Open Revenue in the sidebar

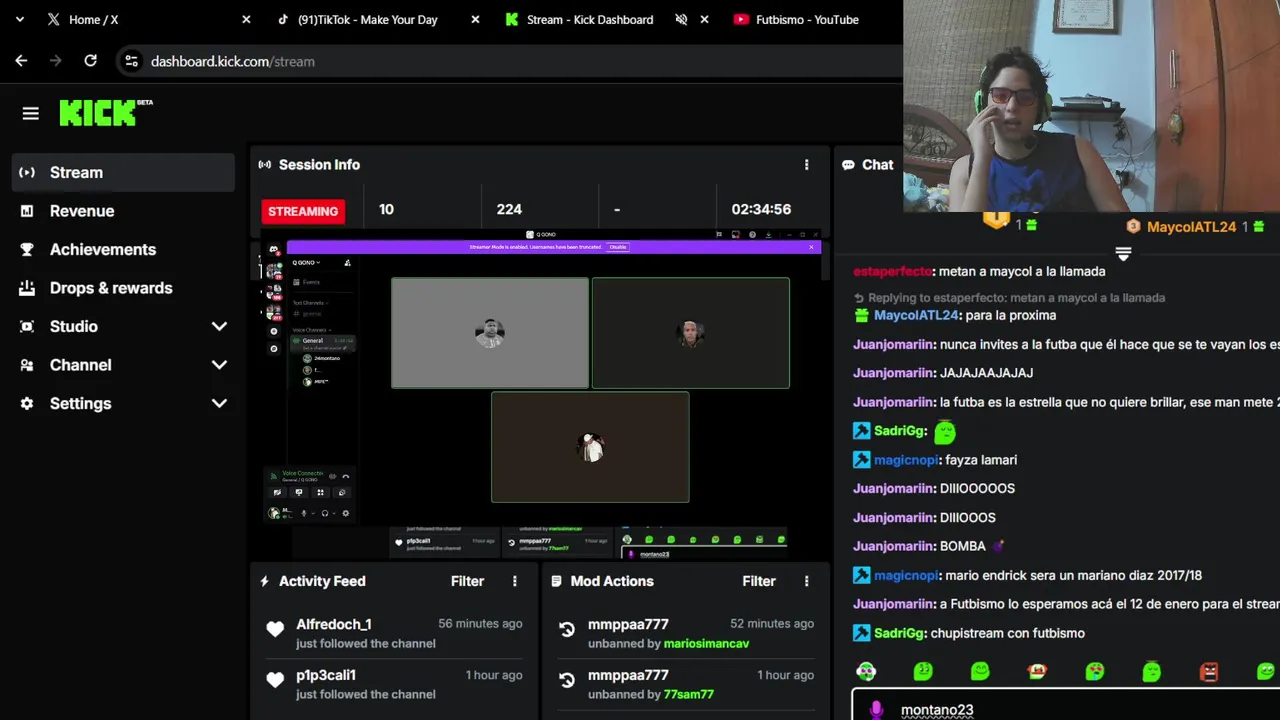click(123, 211)
